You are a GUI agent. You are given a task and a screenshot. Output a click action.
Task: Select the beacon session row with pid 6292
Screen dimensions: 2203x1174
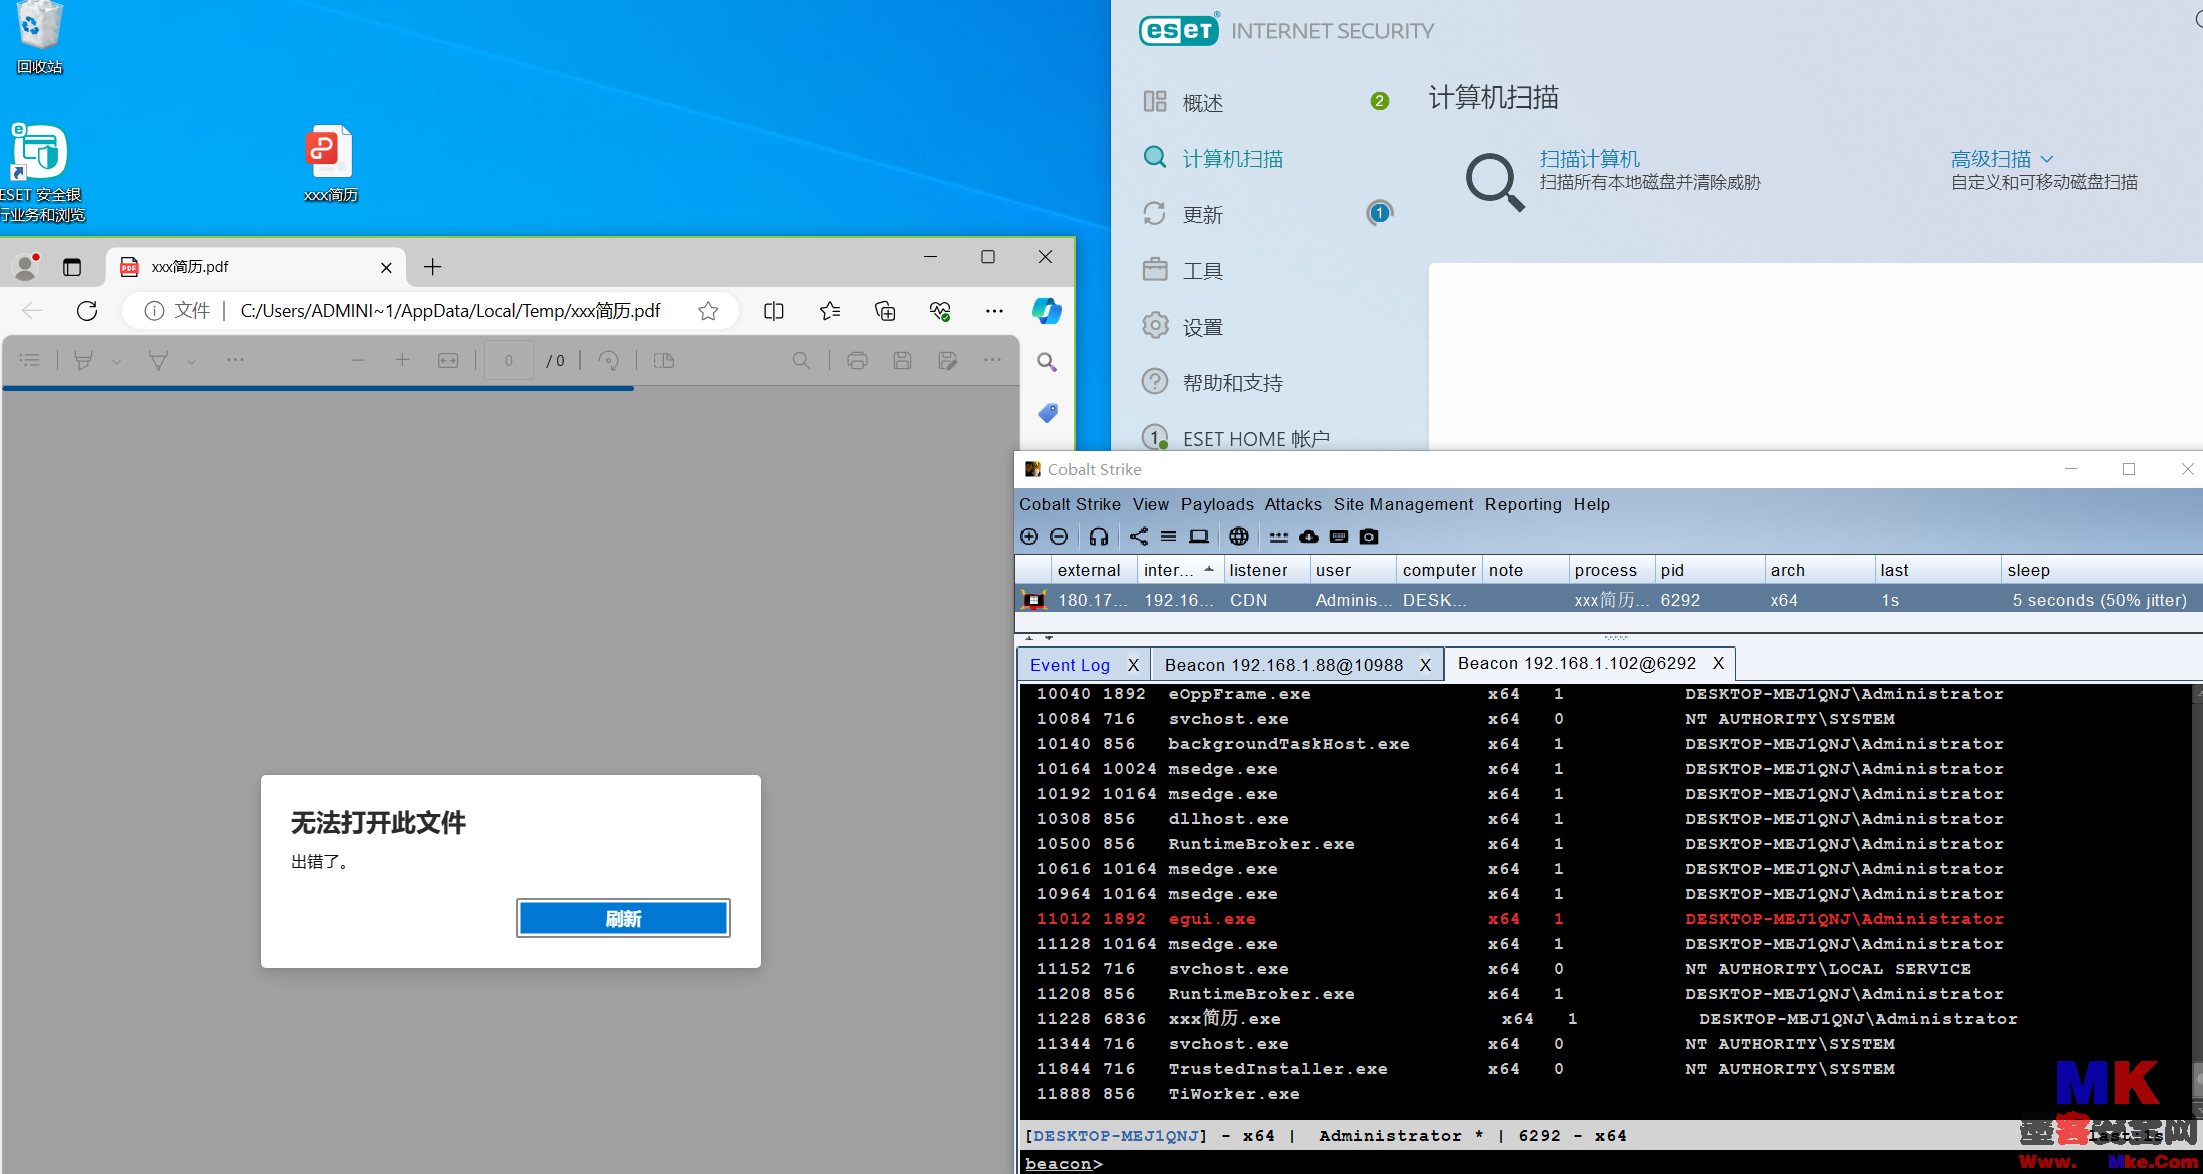(1608, 600)
